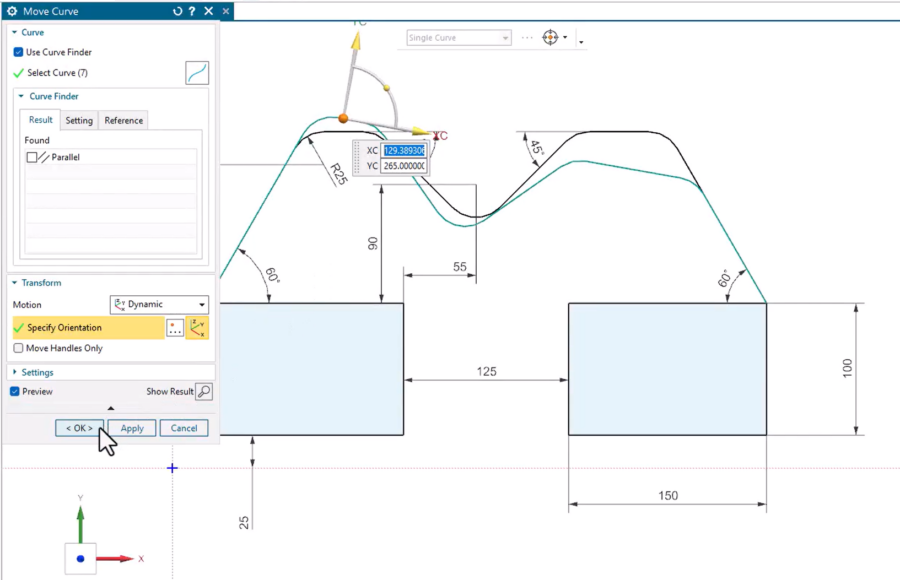Expand the Settings section
This screenshot has width=900, height=580.
(x=36, y=371)
